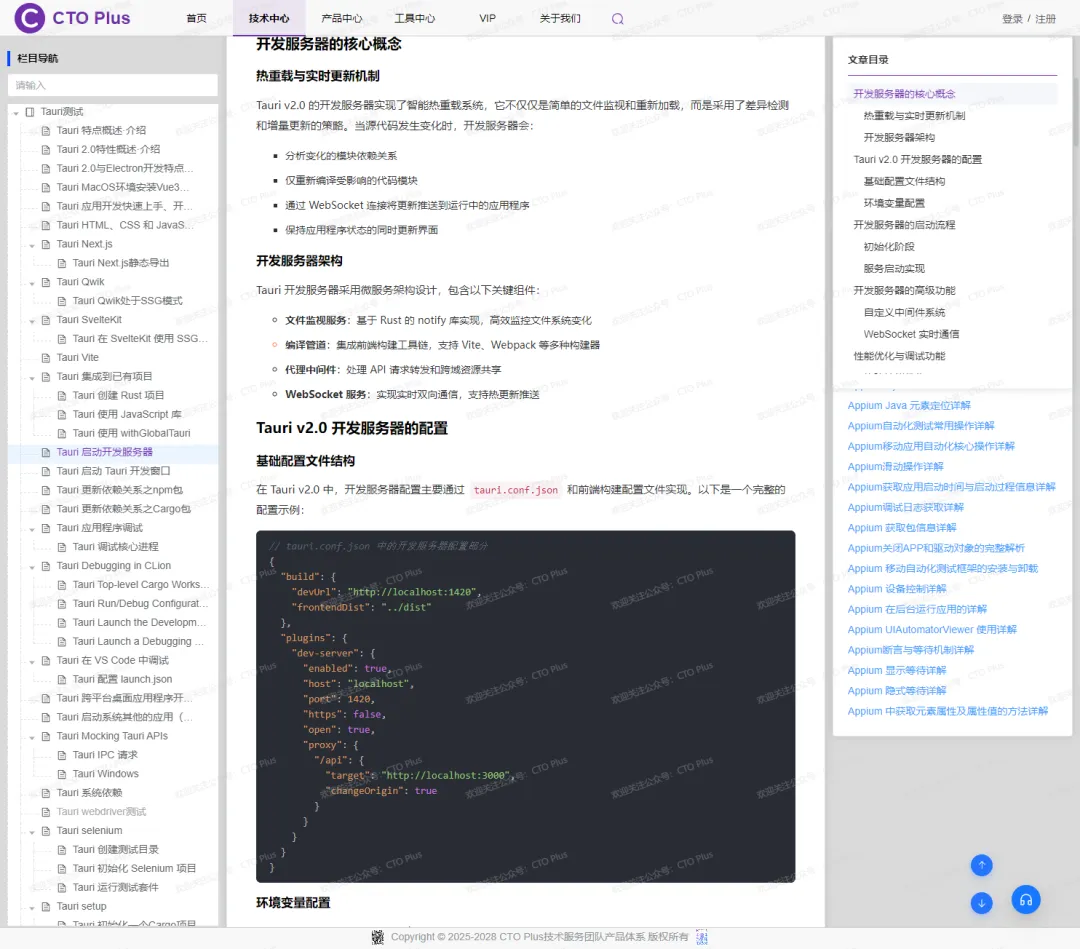Open Appium滑动操作详解 link
The width and height of the screenshot is (1080, 949).
(x=895, y=466)
